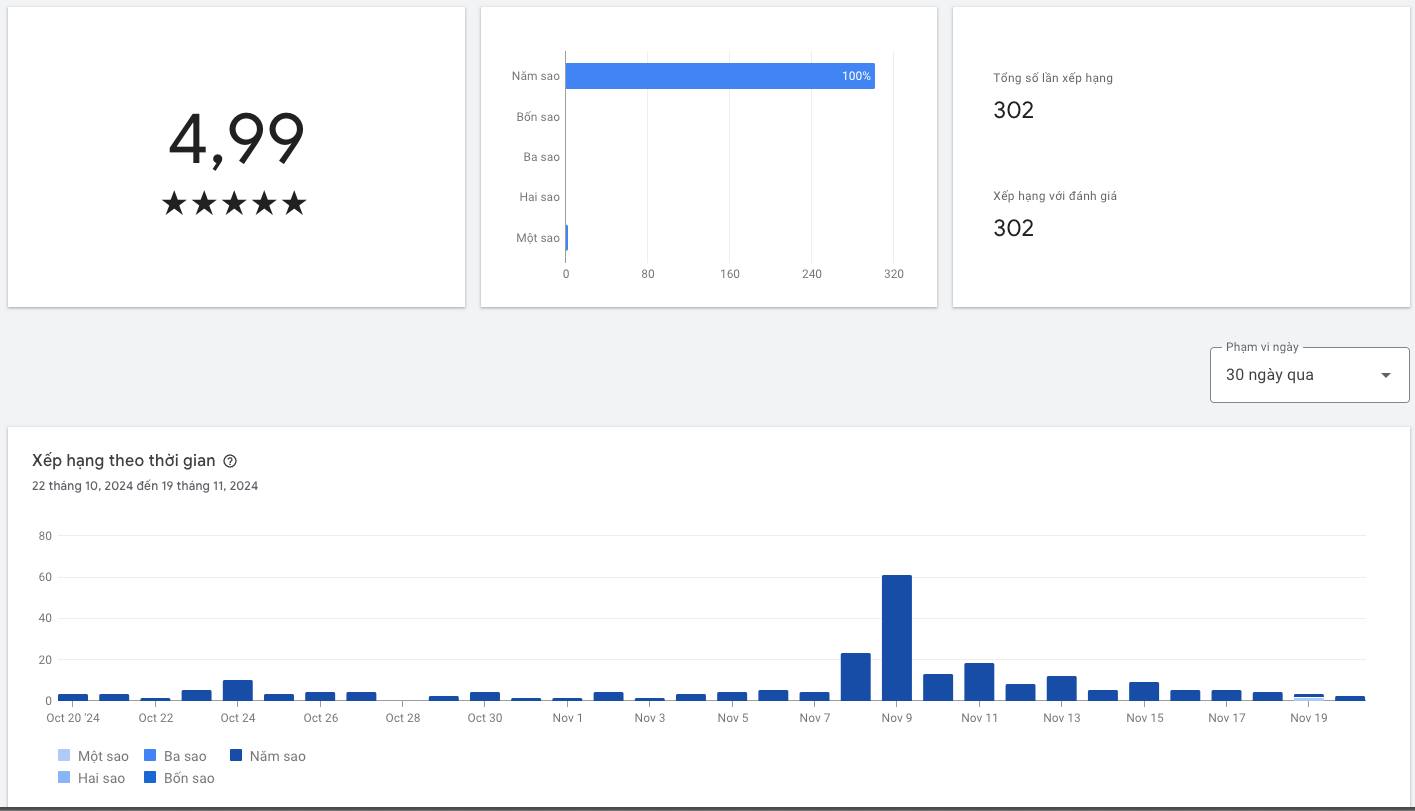
Task: Click the Bốn sao row label in distribution chart
Action: 538,117
